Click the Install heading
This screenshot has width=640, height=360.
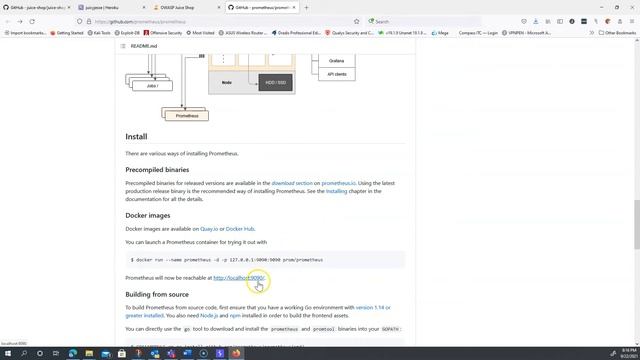[136, 137]
